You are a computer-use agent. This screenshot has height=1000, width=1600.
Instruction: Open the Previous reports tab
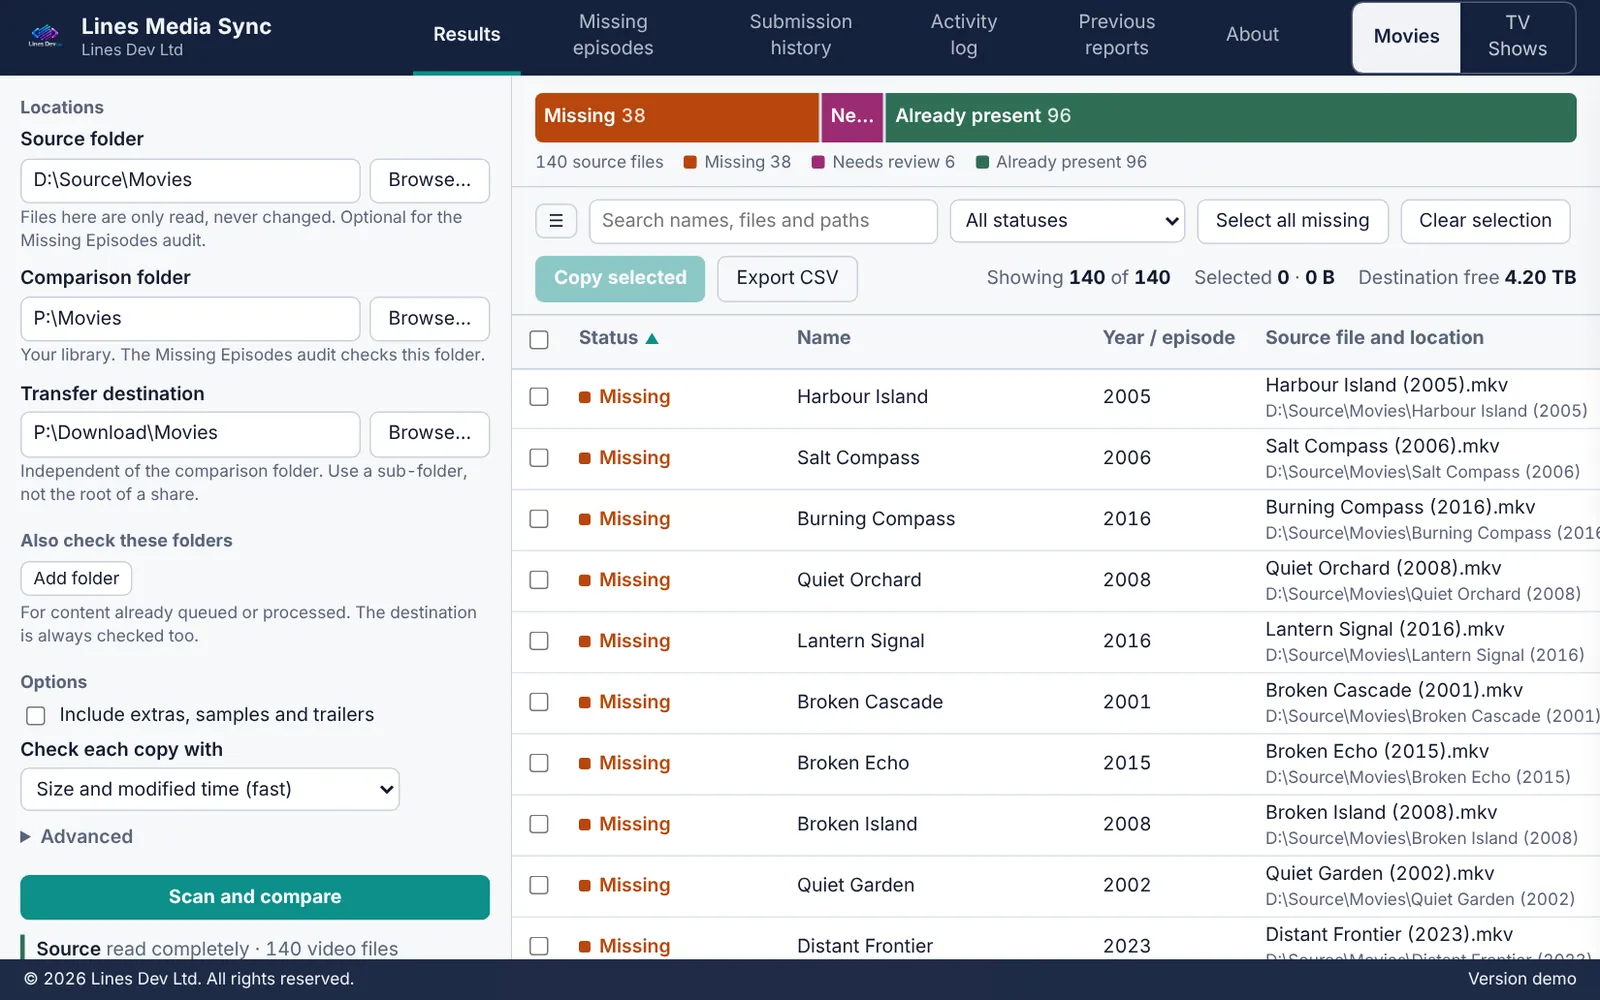pyautogui.click(x=1116, y=35)
